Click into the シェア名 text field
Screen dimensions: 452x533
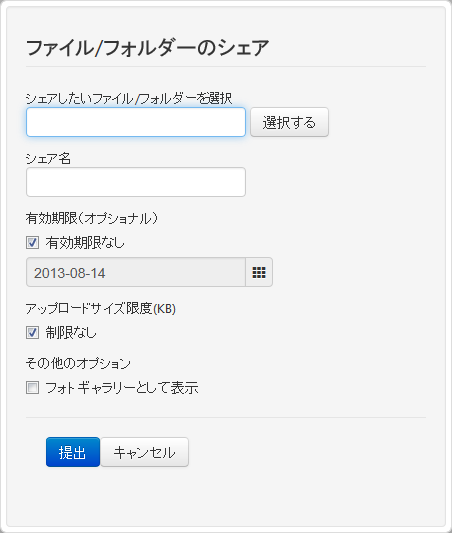click(136, 182)
